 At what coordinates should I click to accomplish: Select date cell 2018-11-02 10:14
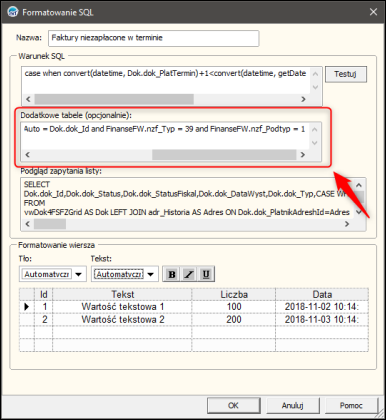(322, 307)
